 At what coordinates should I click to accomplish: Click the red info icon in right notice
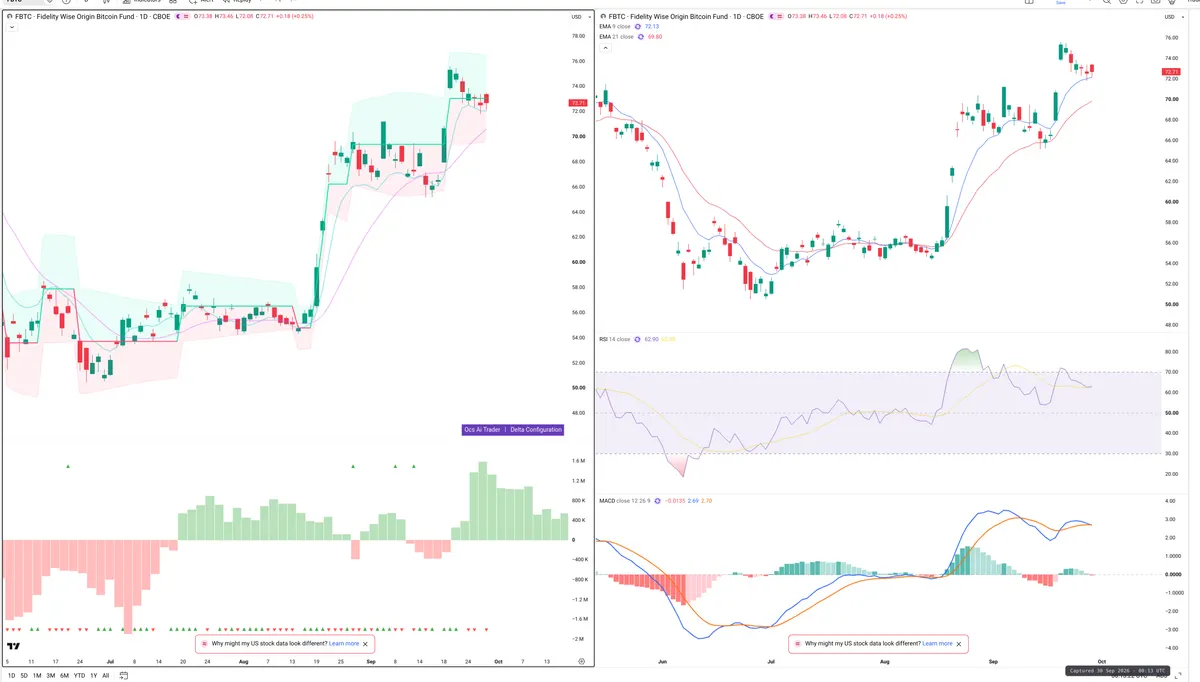pos(798,644)
